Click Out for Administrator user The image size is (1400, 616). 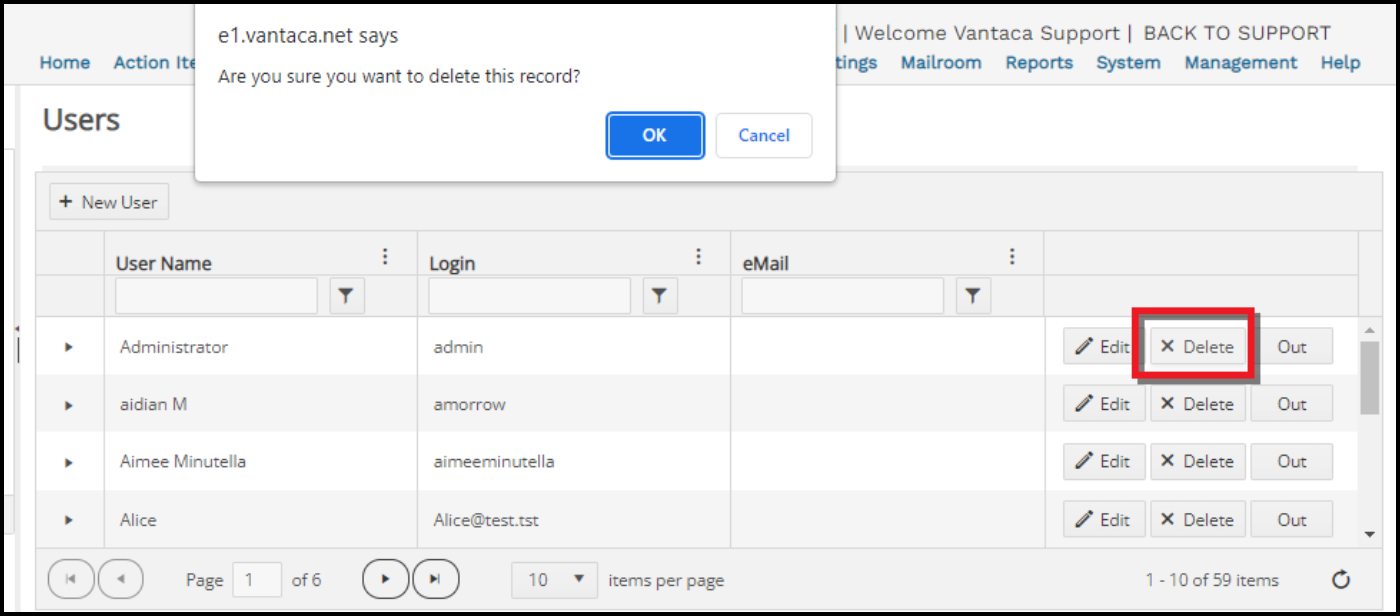[x=1292, y=347]
